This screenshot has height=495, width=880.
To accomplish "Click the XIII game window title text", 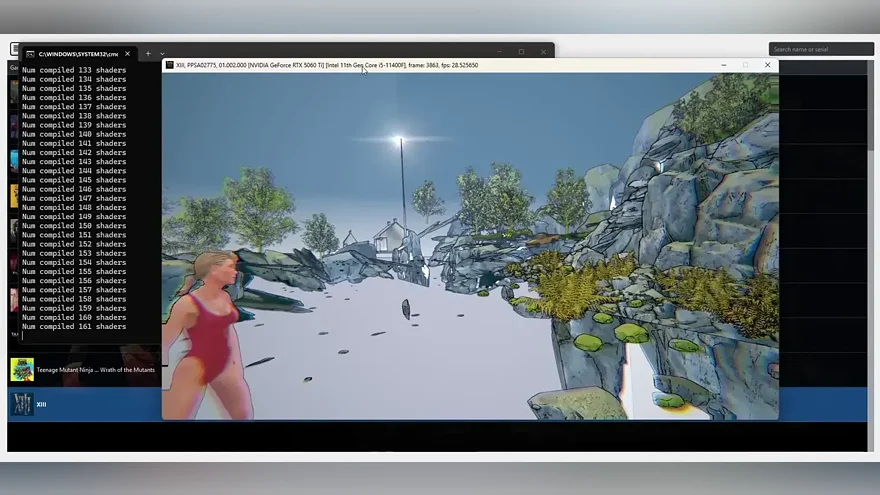I will pyautogui.click(x=327, y=65).
